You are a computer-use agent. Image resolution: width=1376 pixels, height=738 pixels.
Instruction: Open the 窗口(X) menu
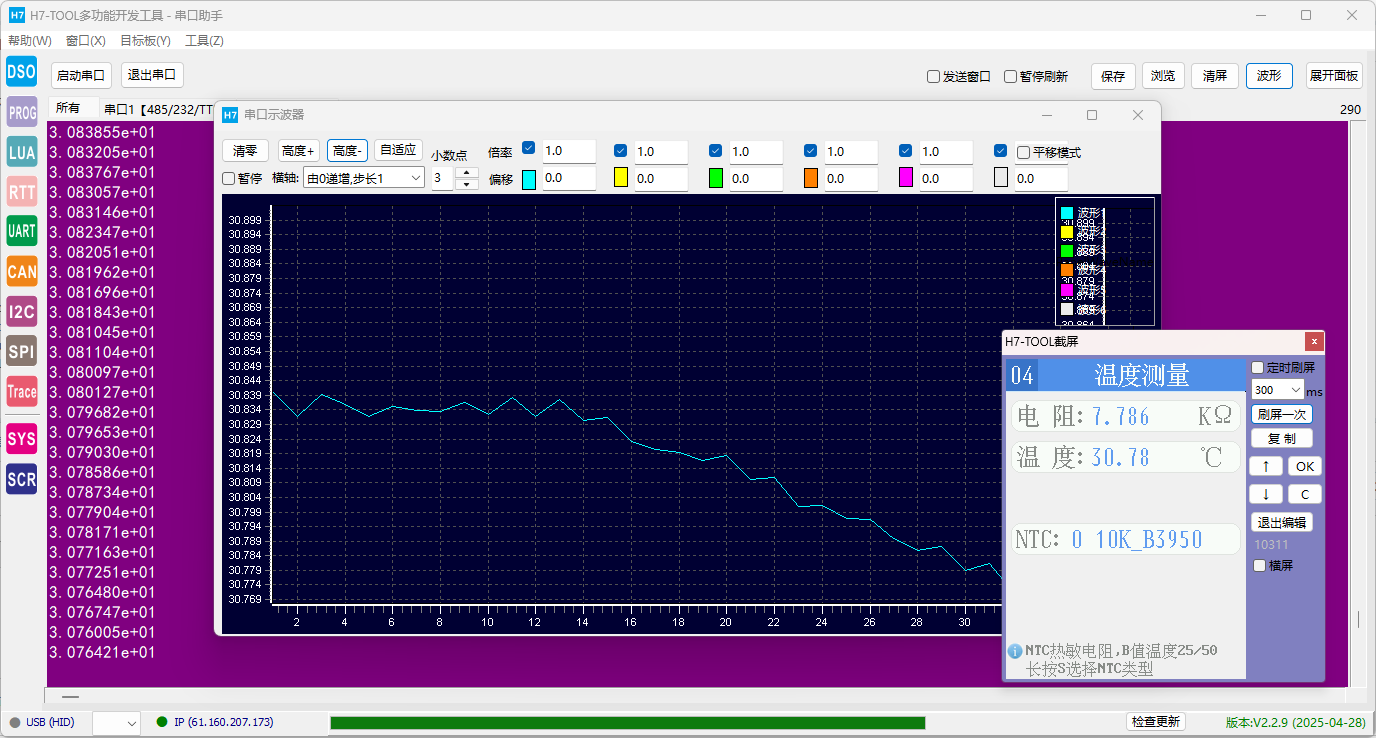point(86,41)
